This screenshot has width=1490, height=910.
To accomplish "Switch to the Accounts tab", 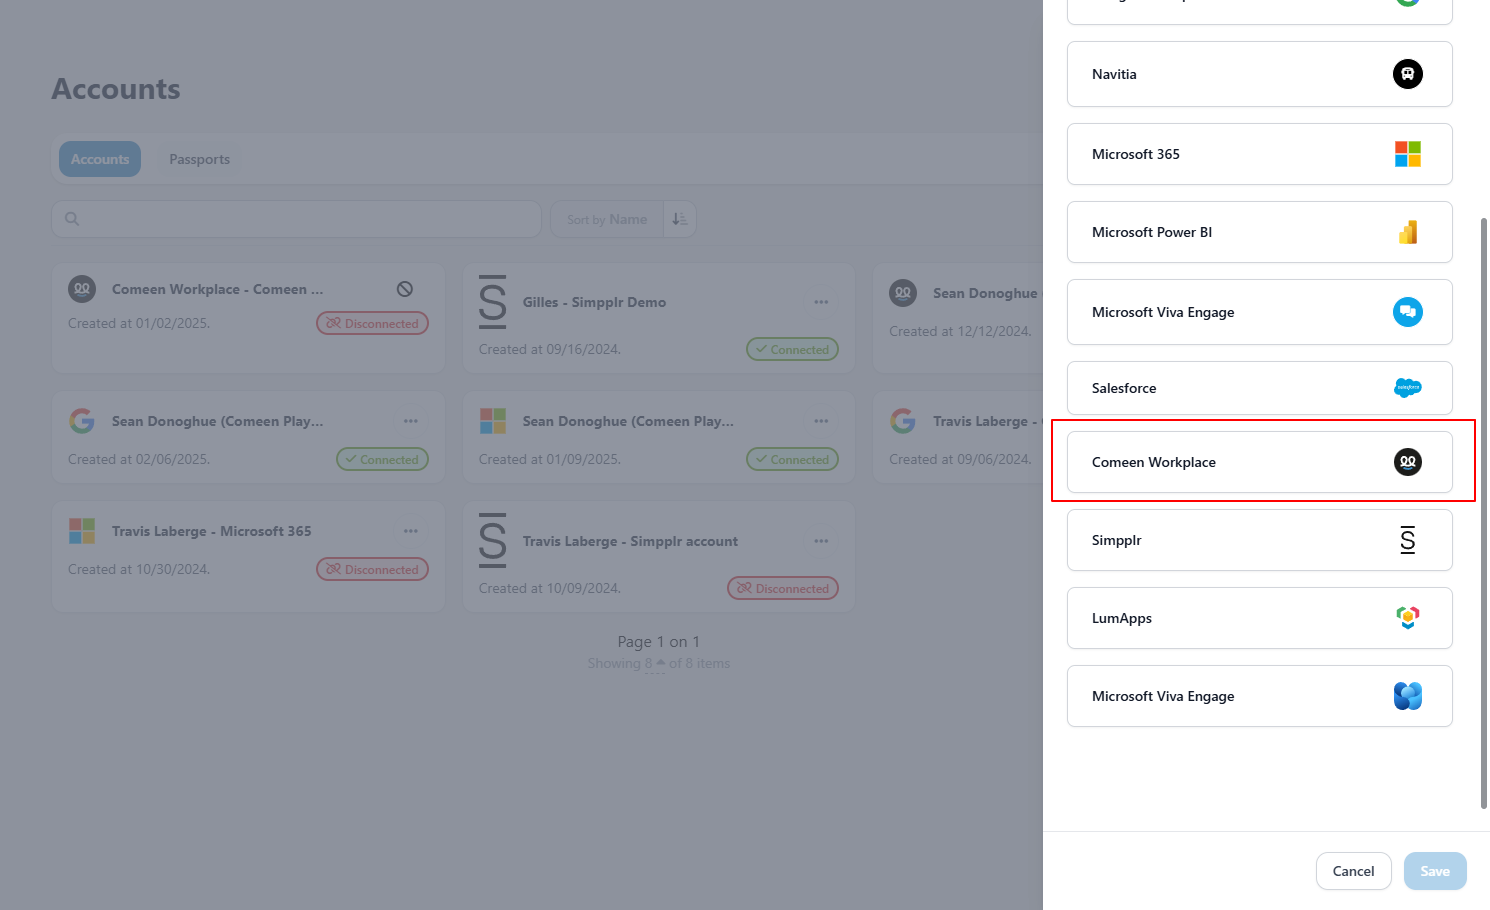I will [x=100, y=159].
